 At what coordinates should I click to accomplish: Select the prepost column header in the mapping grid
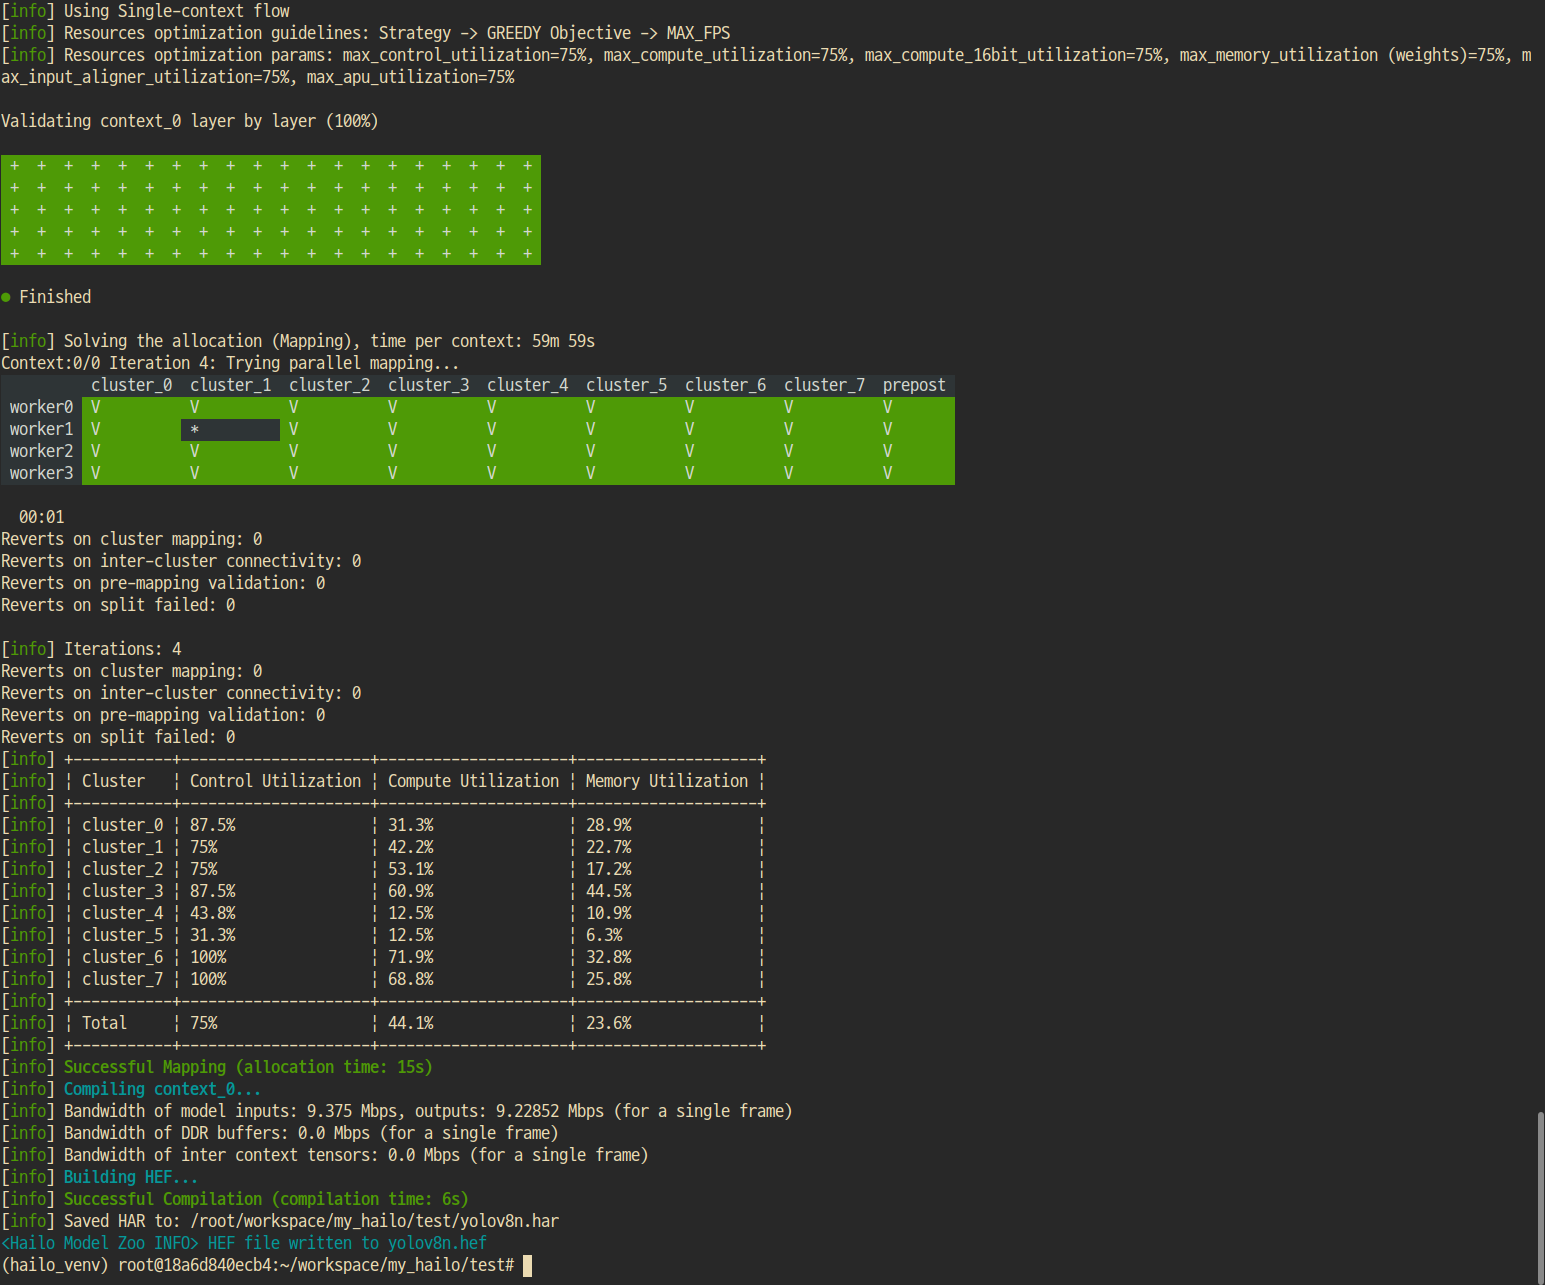point(913,385)
